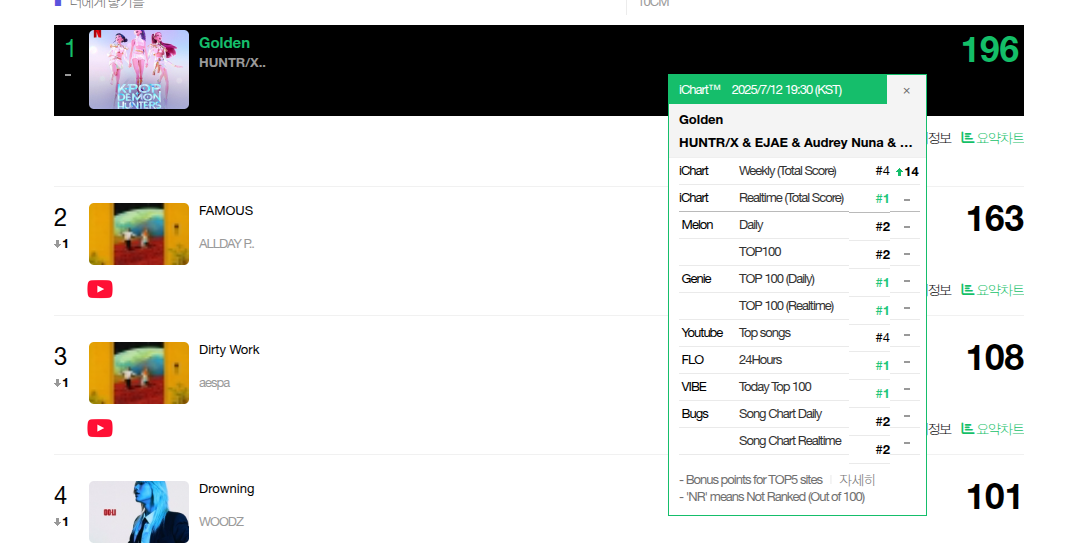Click the Drowning album cover thumbnail
This screenshot has width=1084, height=547.
139,512
